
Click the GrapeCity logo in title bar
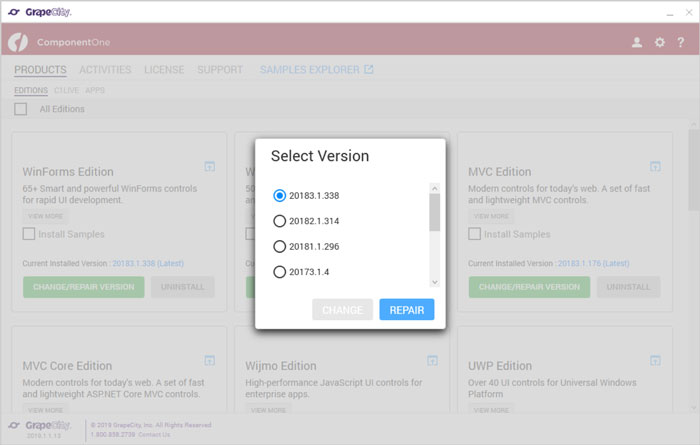(39, 12)
